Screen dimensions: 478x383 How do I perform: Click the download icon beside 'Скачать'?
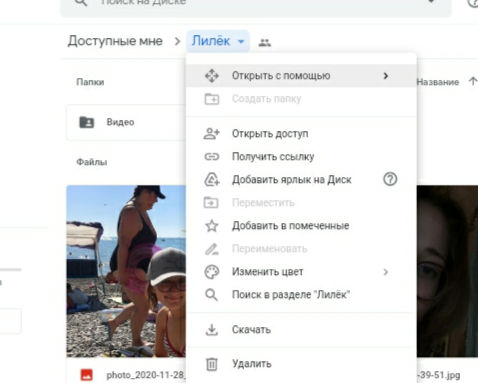(212, 330)
